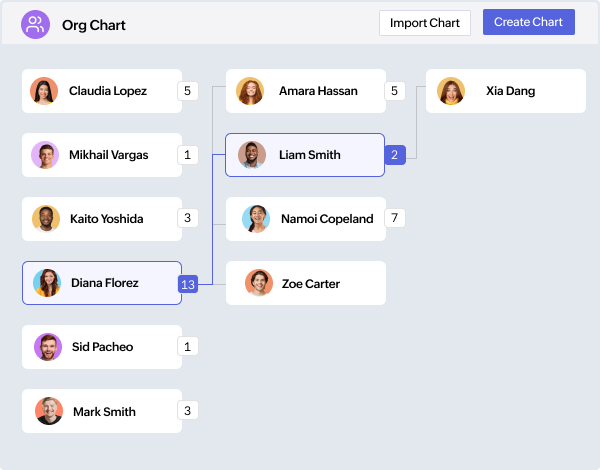Expand Namoi Copeland's 7 reports

[395, 218]
